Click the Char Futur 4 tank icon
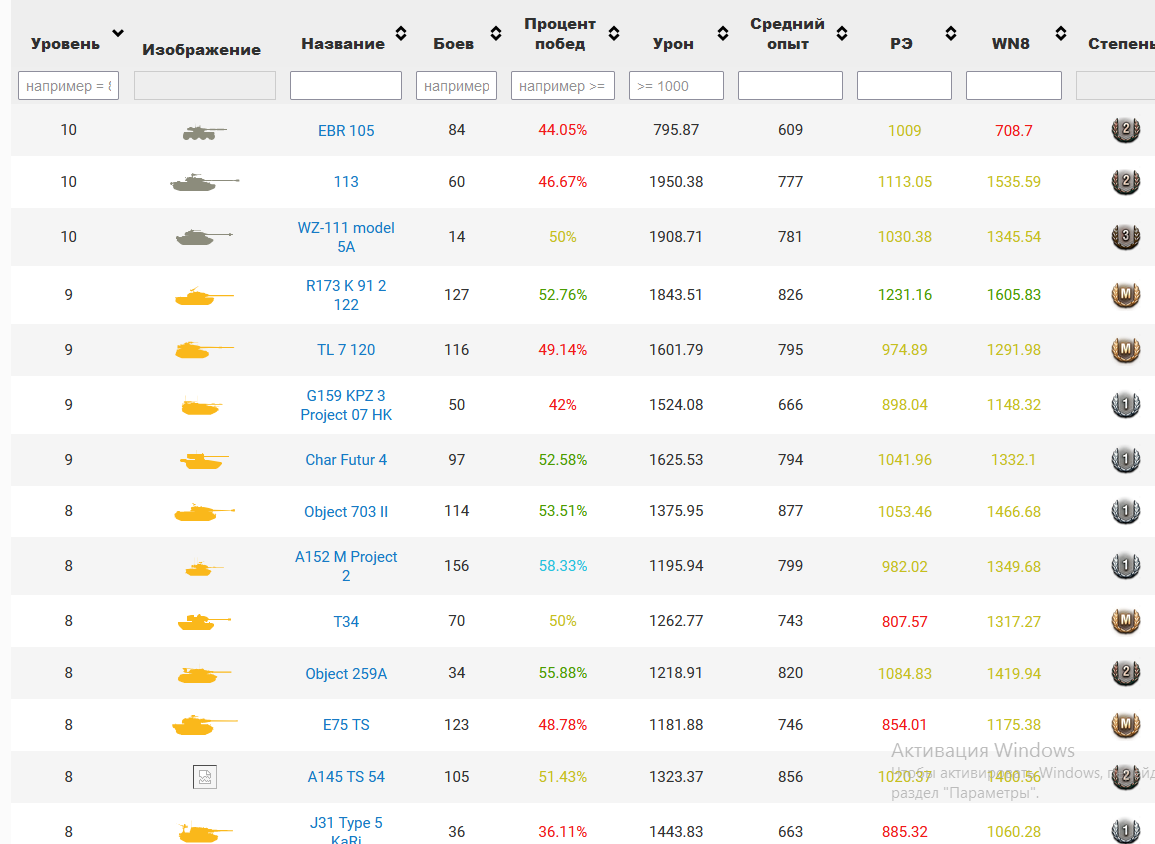 (204, 461)
